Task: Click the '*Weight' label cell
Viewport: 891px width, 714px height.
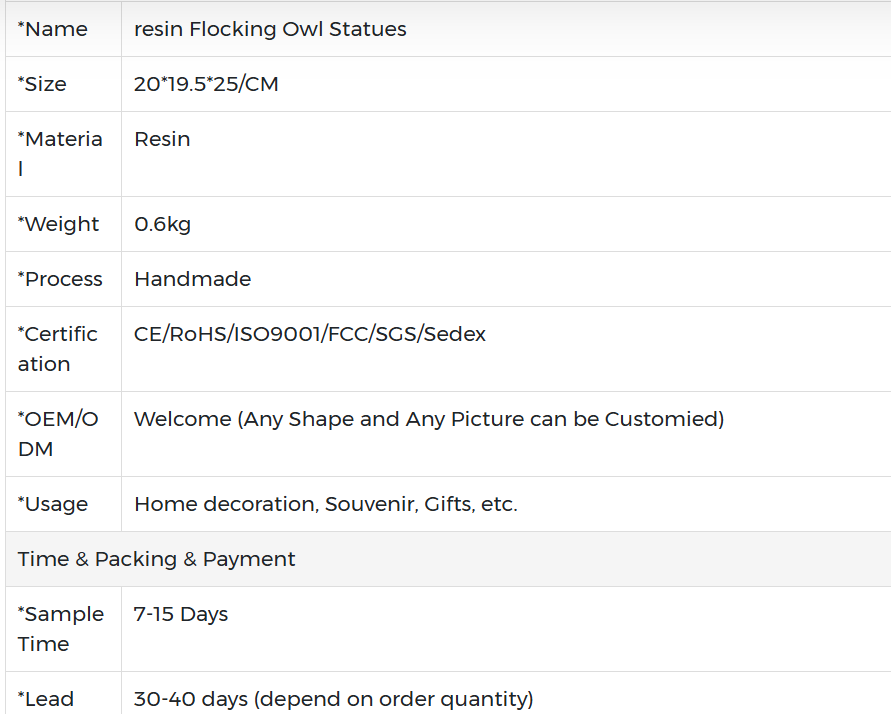Action: pyautogui.click(x=58, y=224)
